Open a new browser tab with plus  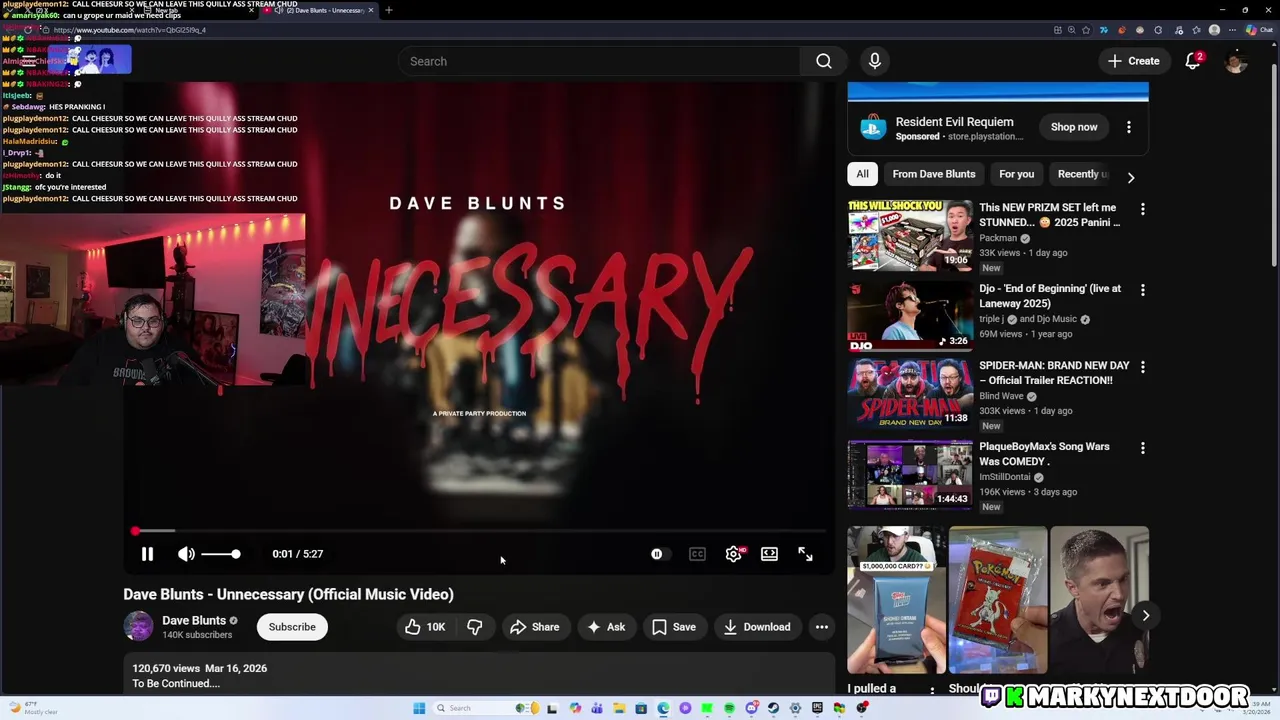(389, 10)
